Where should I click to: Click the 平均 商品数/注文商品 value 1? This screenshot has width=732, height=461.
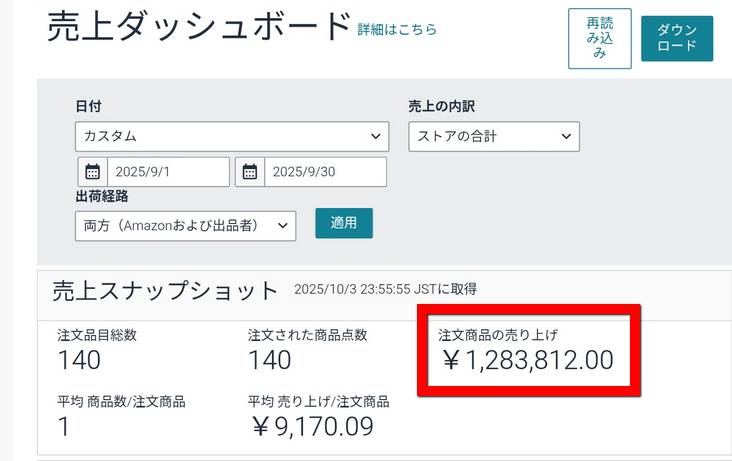point(63,427)
